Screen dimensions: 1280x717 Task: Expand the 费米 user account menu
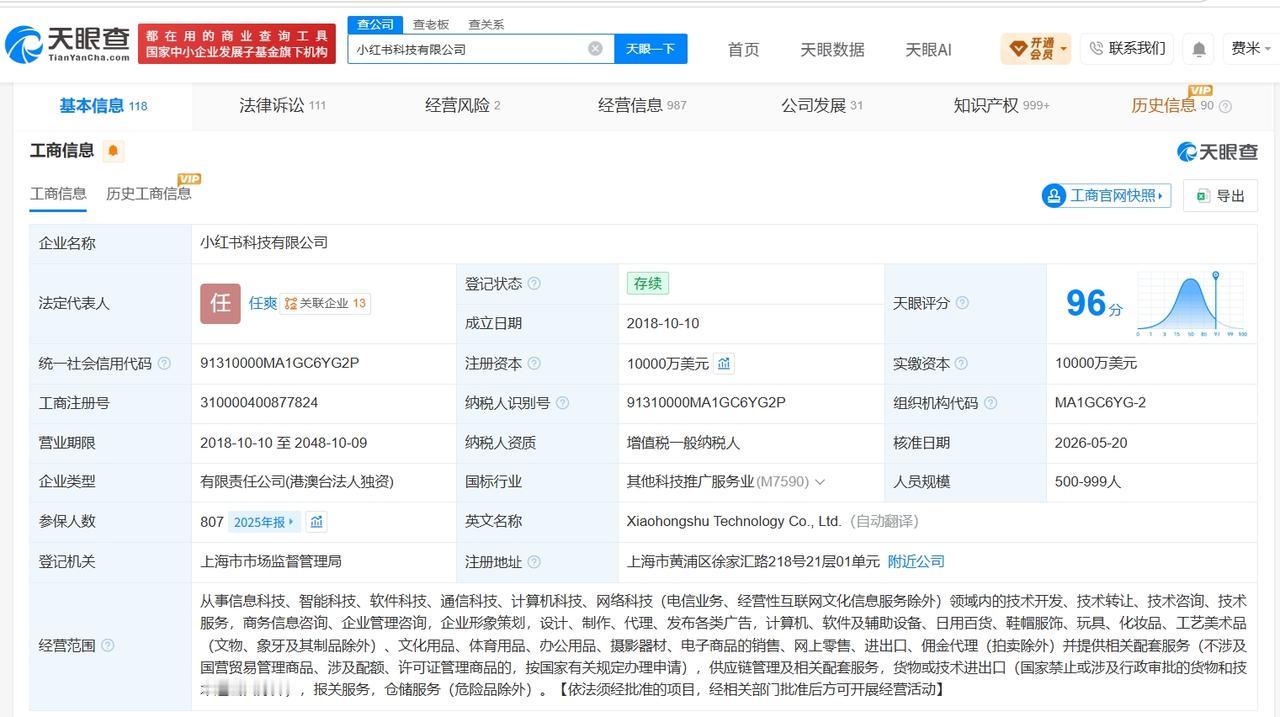coord(1250,48)
